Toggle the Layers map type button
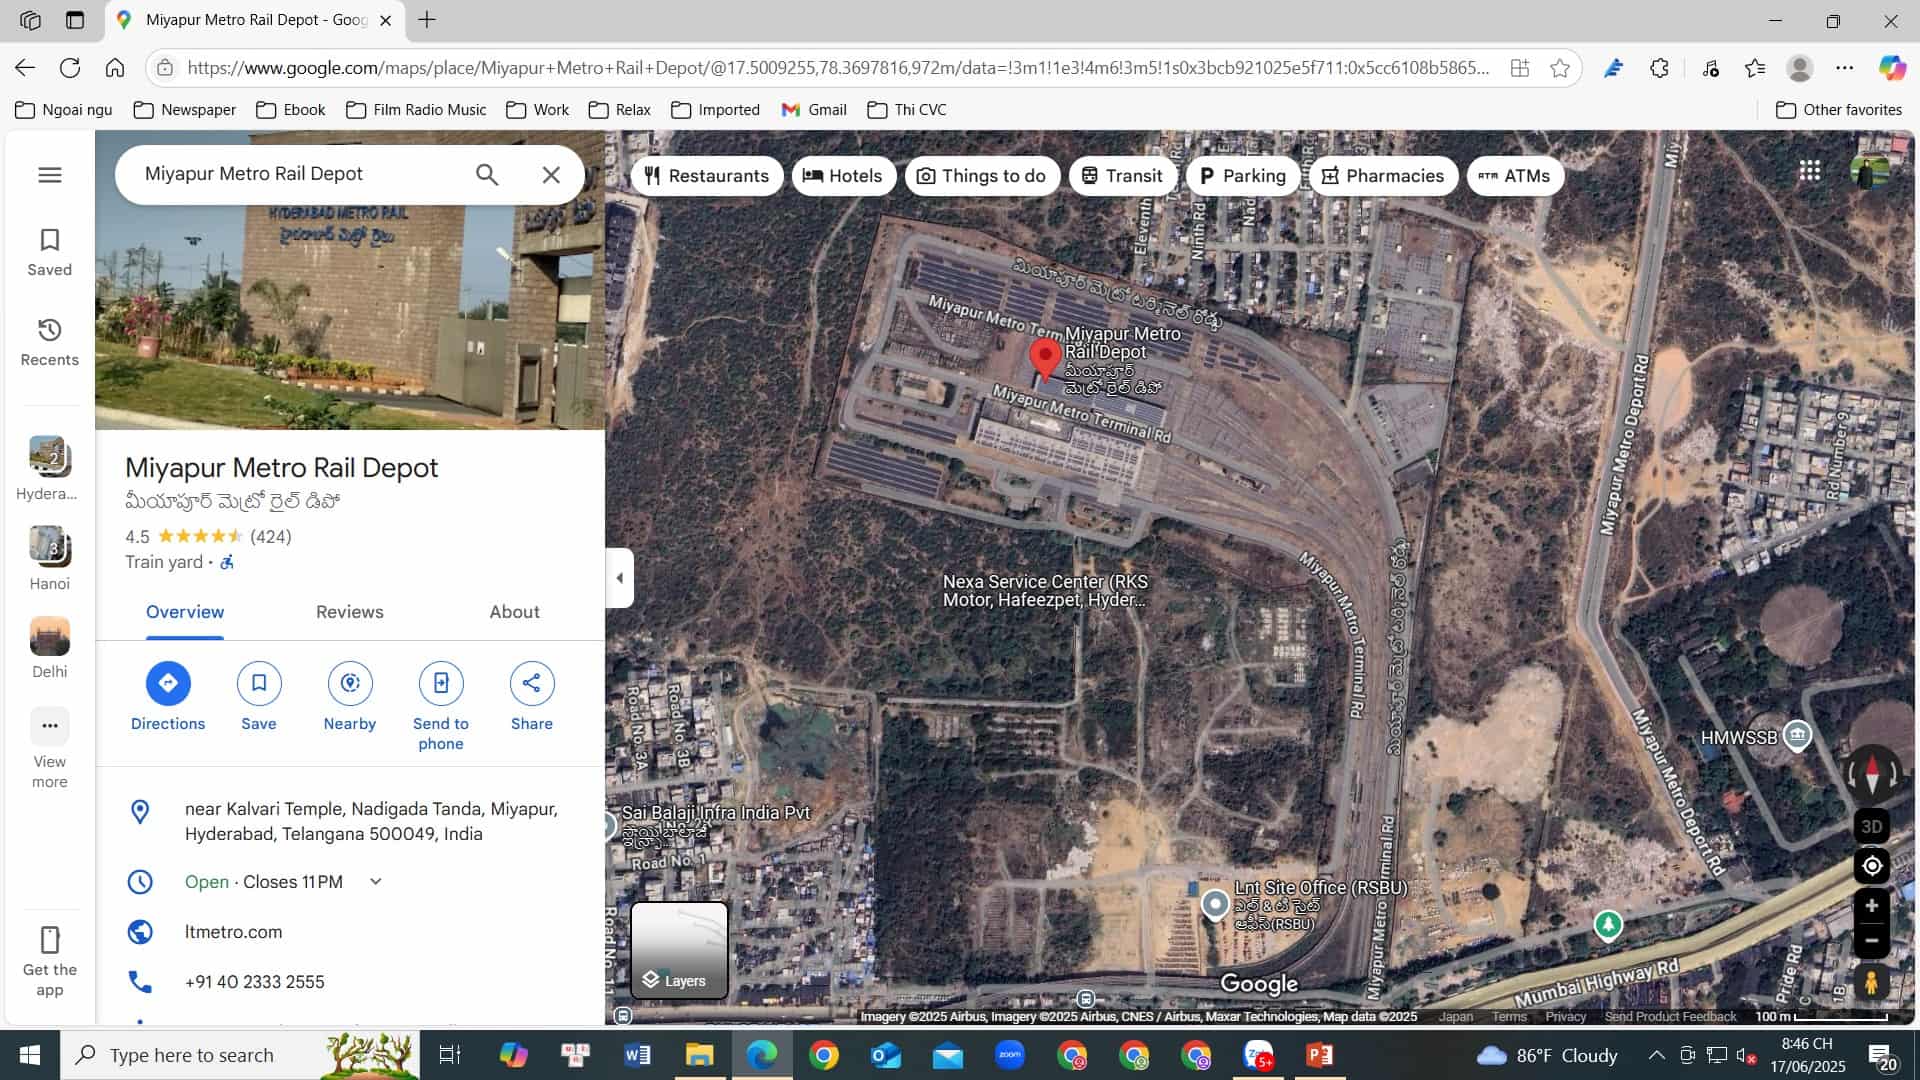This screenshot has width=1920, height=1080. 679,950
